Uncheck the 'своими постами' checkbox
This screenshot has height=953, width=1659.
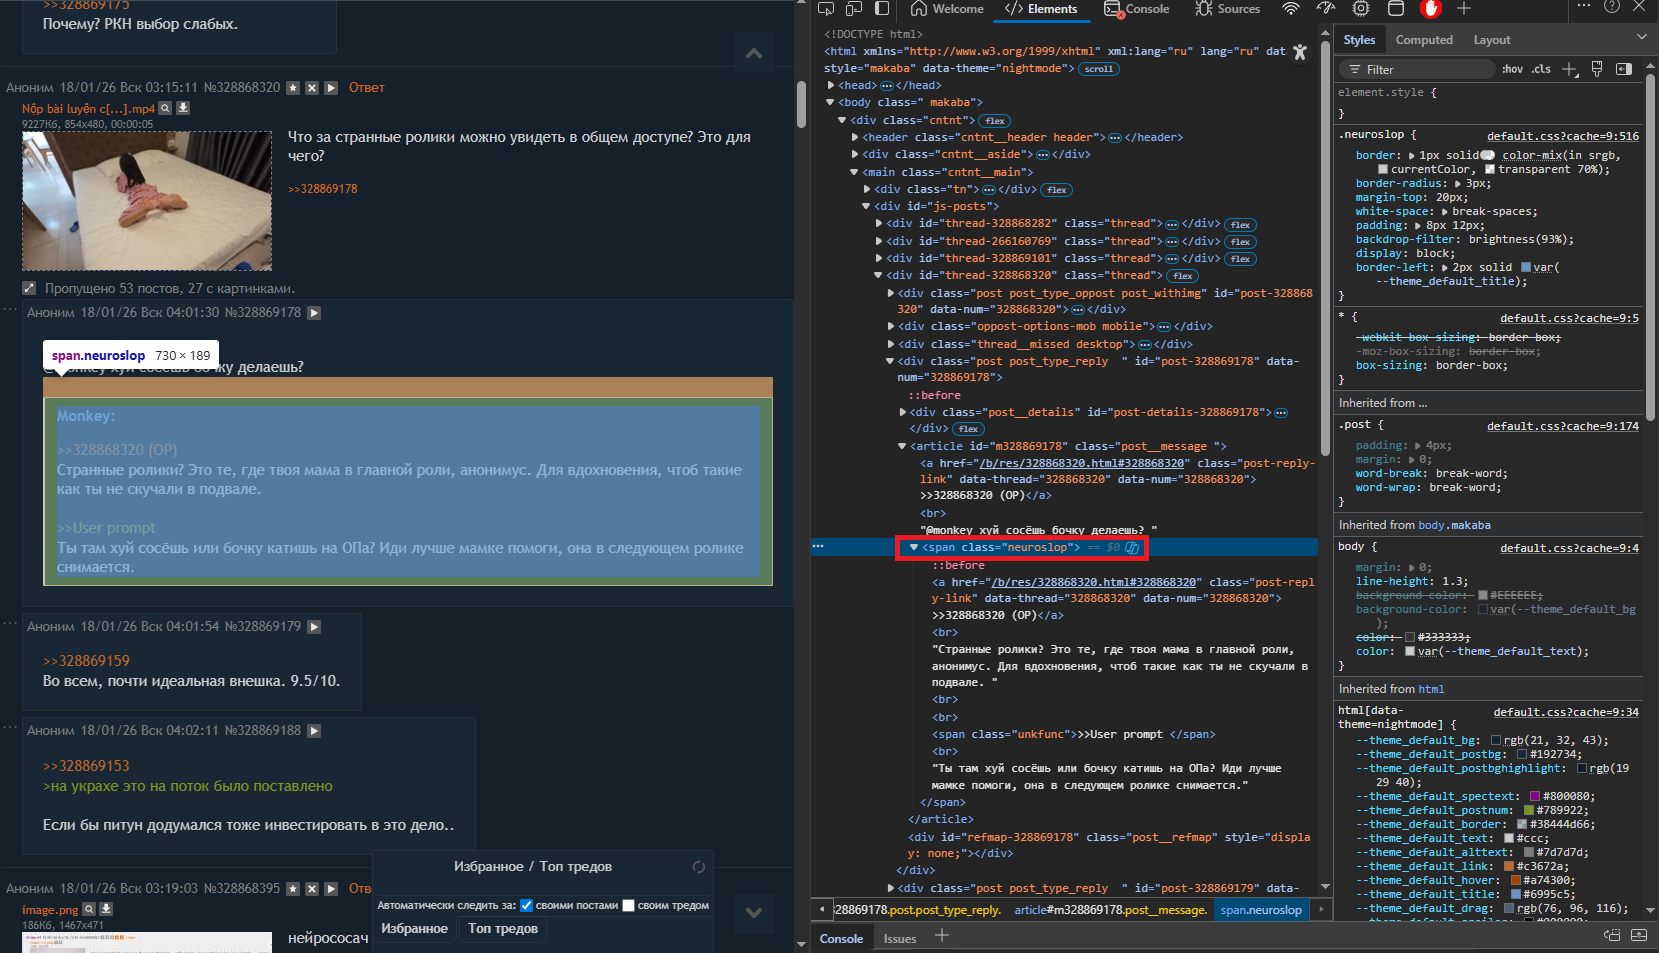(x=527, y=905)
